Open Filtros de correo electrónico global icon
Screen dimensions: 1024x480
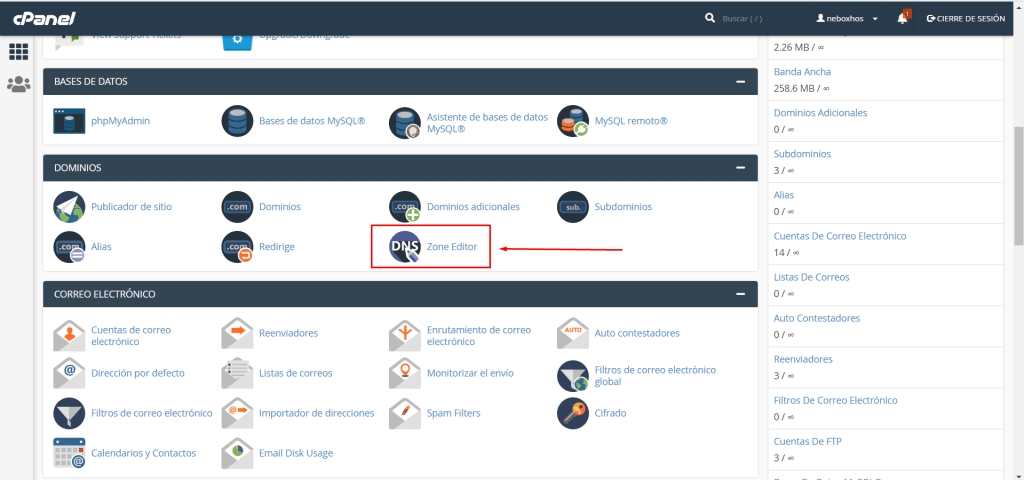(573, 376)
